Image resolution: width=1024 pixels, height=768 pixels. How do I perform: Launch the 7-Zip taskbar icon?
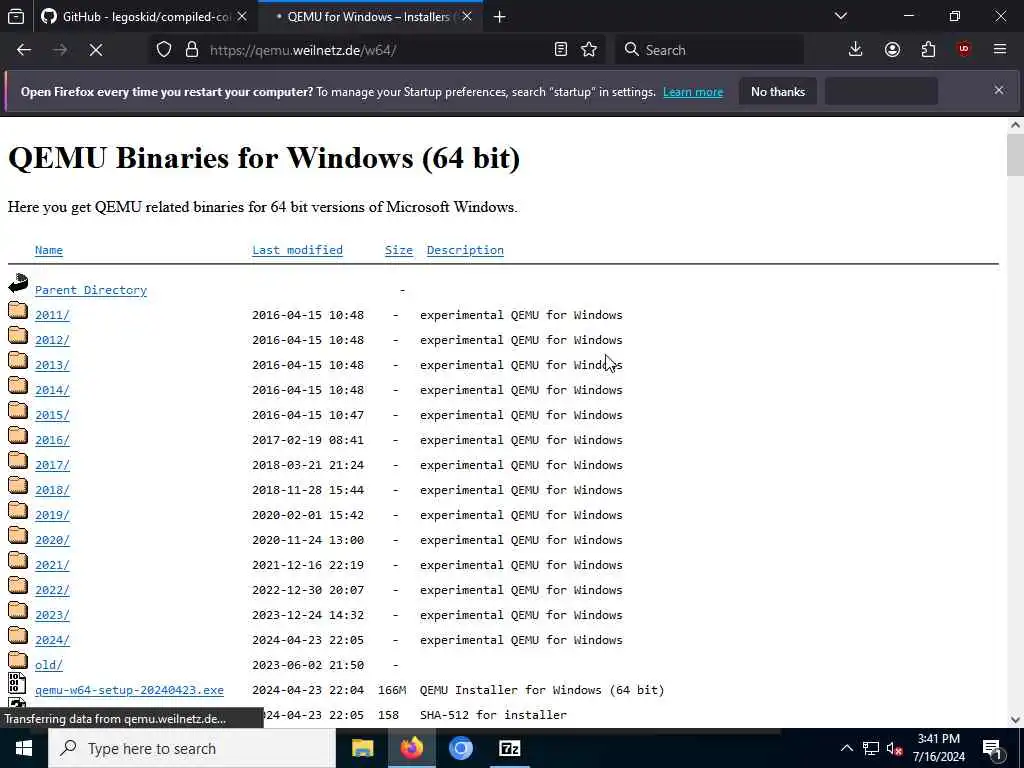509,748
